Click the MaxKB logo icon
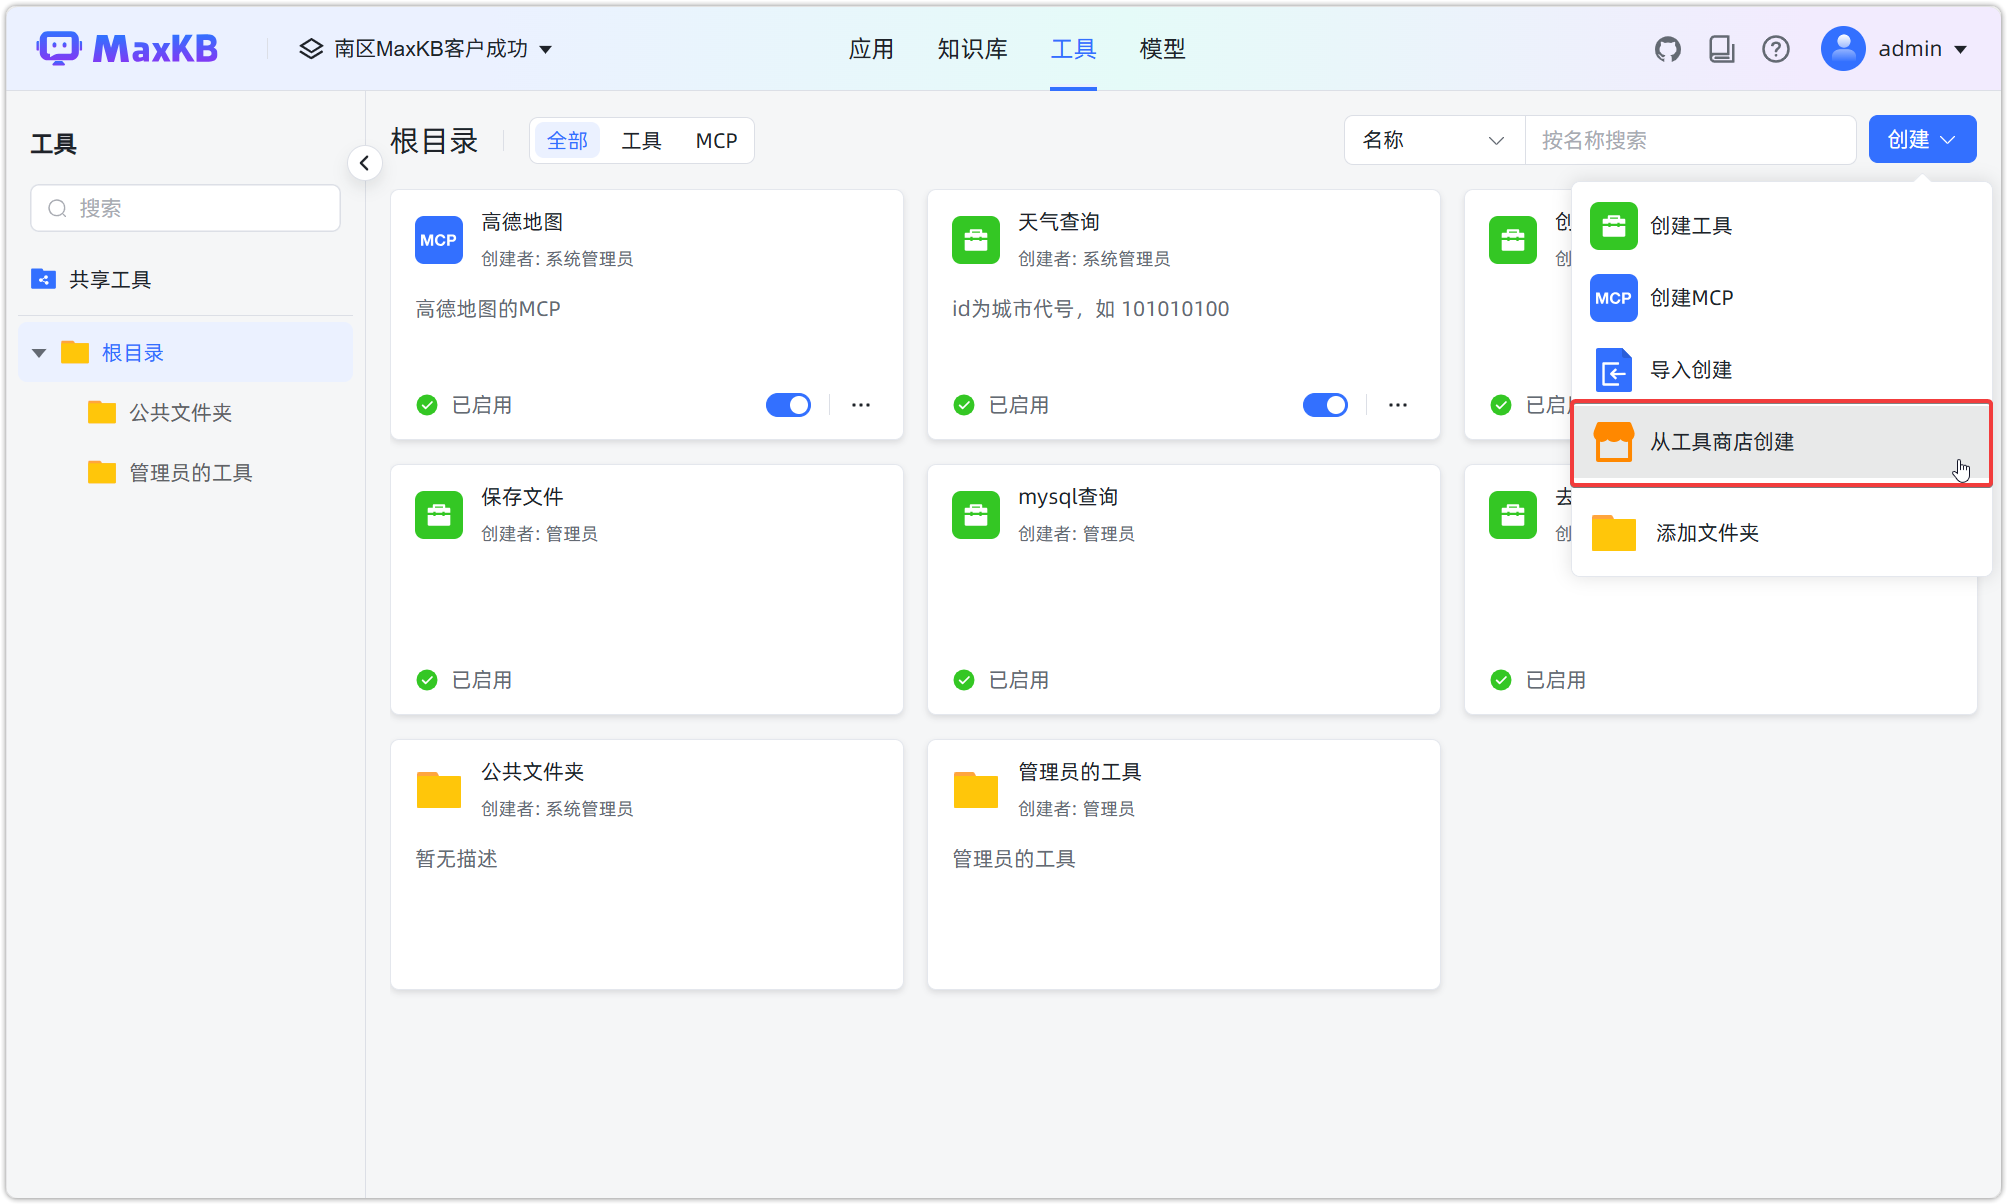The width and height of the screenshot is (2007, 1204). coord(59,47)
